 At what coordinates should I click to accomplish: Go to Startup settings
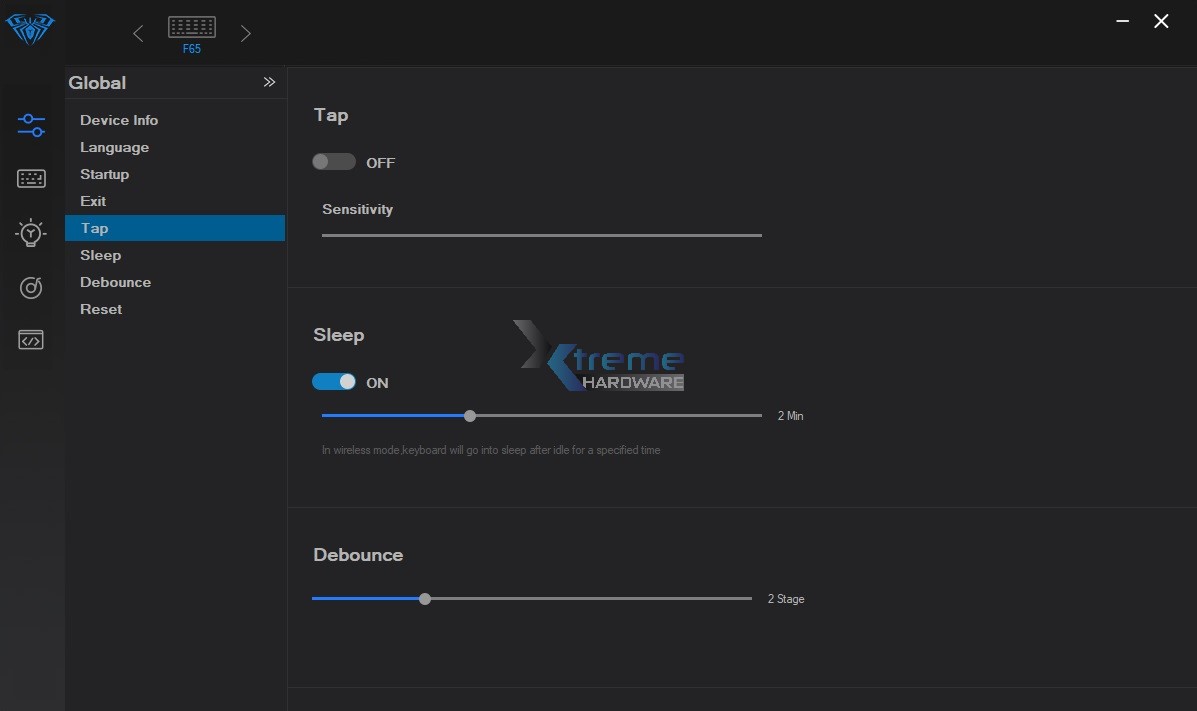click(x=104, y=174)
